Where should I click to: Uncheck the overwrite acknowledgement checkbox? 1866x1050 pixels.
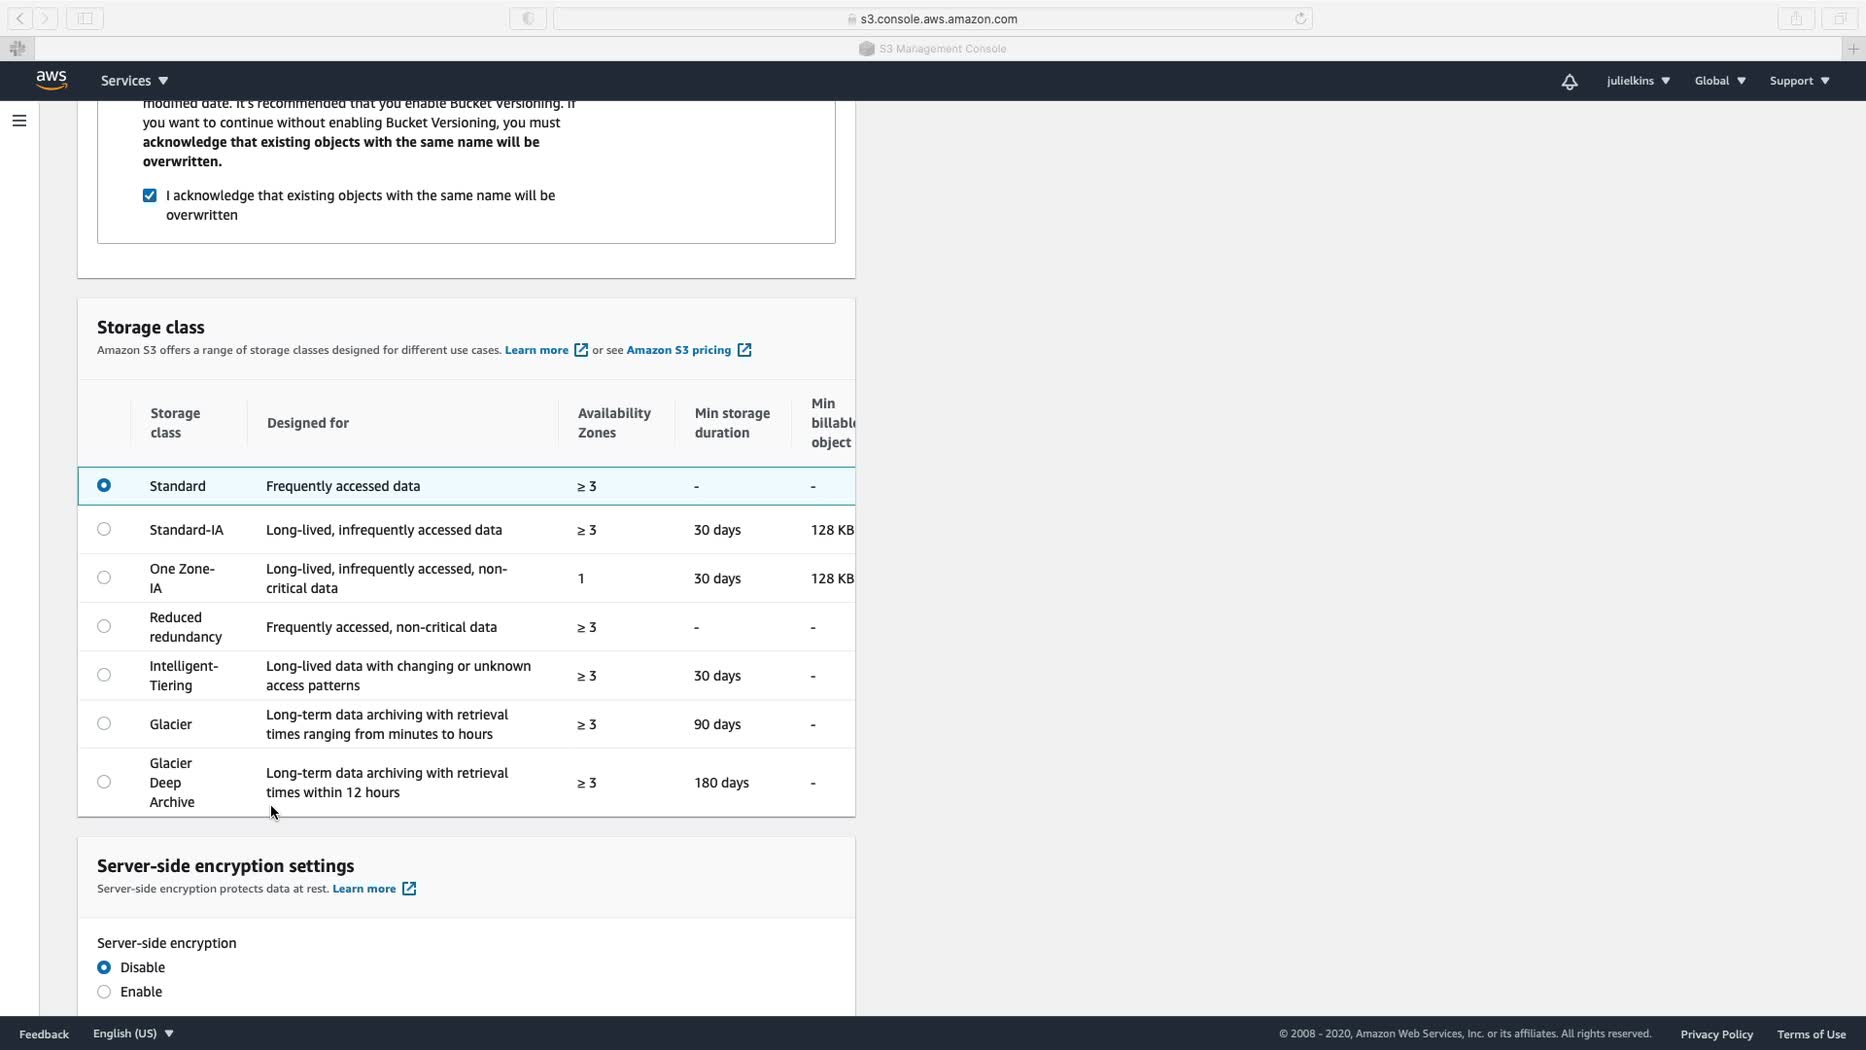150,196
